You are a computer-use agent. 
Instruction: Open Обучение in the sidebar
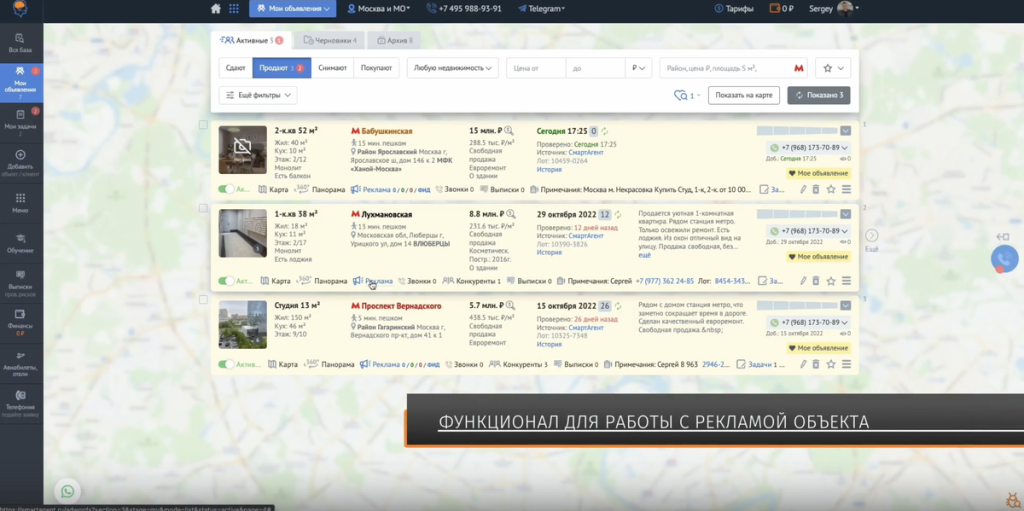tap(20, 243)
